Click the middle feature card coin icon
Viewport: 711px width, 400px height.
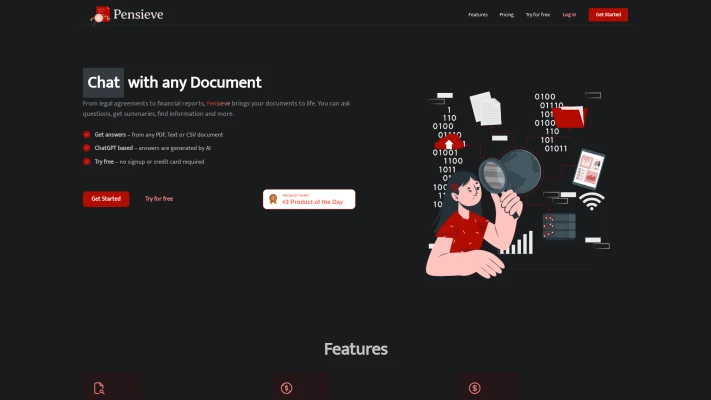click(x=287, y=388)
